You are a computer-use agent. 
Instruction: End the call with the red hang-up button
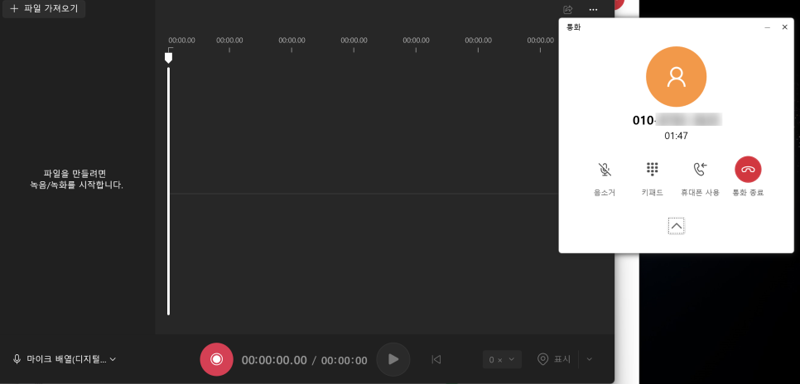[748, 169]
